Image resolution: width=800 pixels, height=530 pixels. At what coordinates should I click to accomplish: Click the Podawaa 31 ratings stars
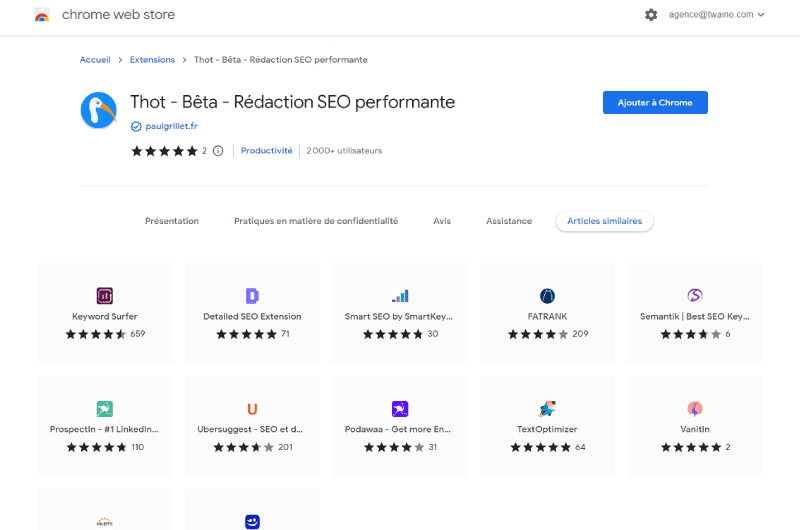[394, 447]
